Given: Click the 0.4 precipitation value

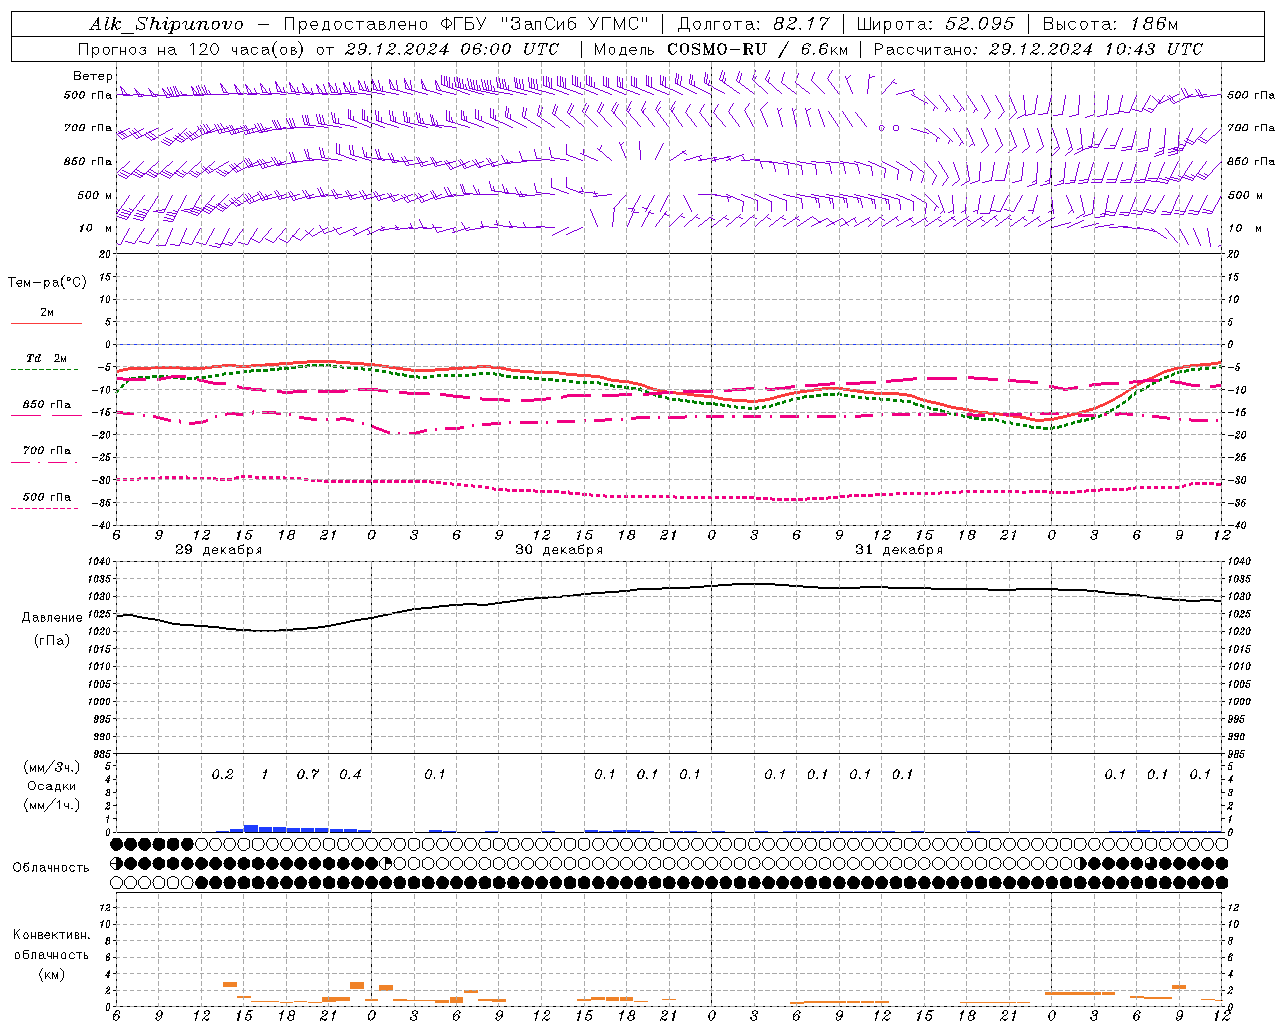Looking at the screenshot, I should coord(350,775).
